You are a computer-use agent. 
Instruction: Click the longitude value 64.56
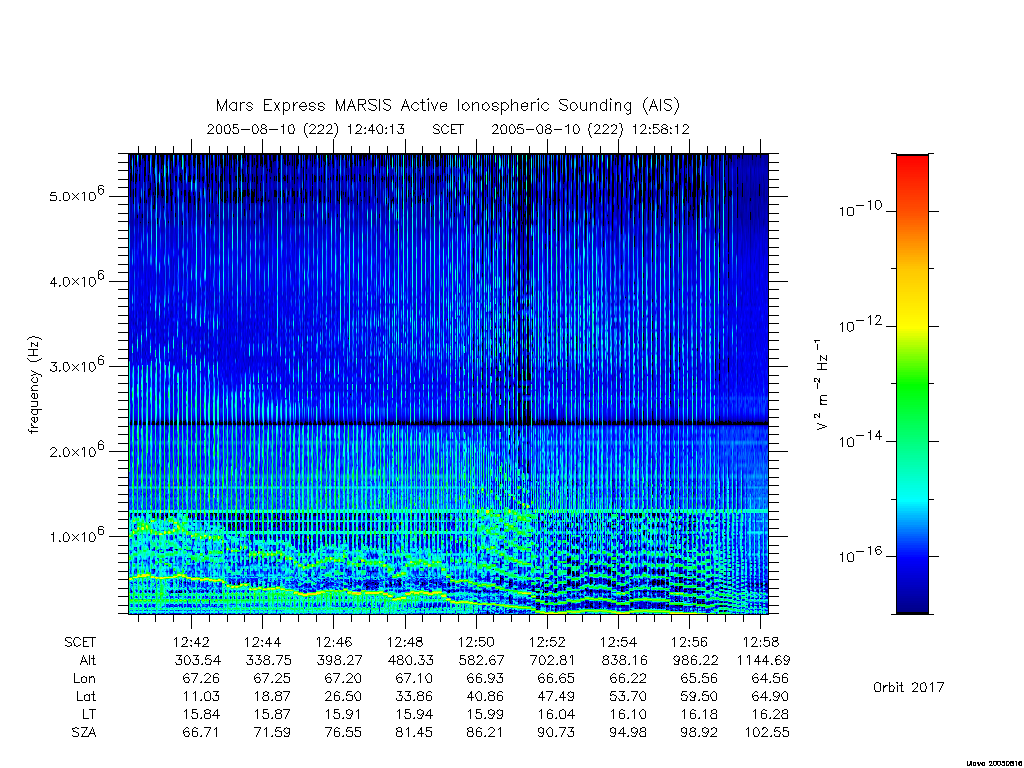[771, 678]
